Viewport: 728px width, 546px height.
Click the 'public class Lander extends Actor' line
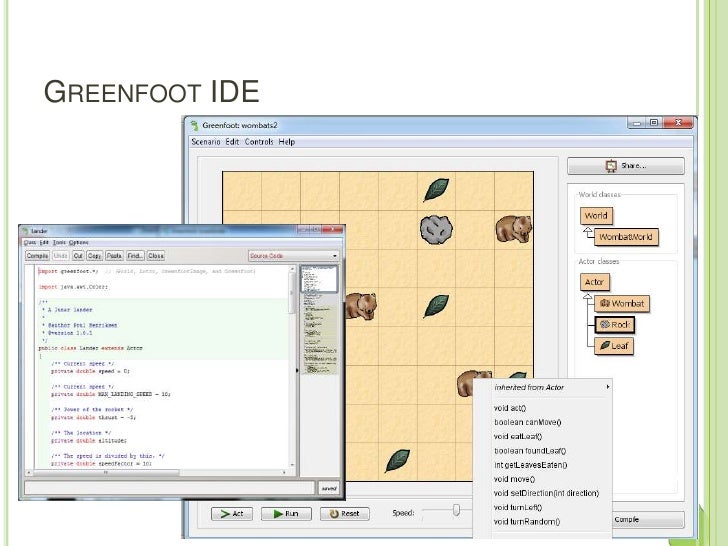pyautogui.click(x=90, y=348)
